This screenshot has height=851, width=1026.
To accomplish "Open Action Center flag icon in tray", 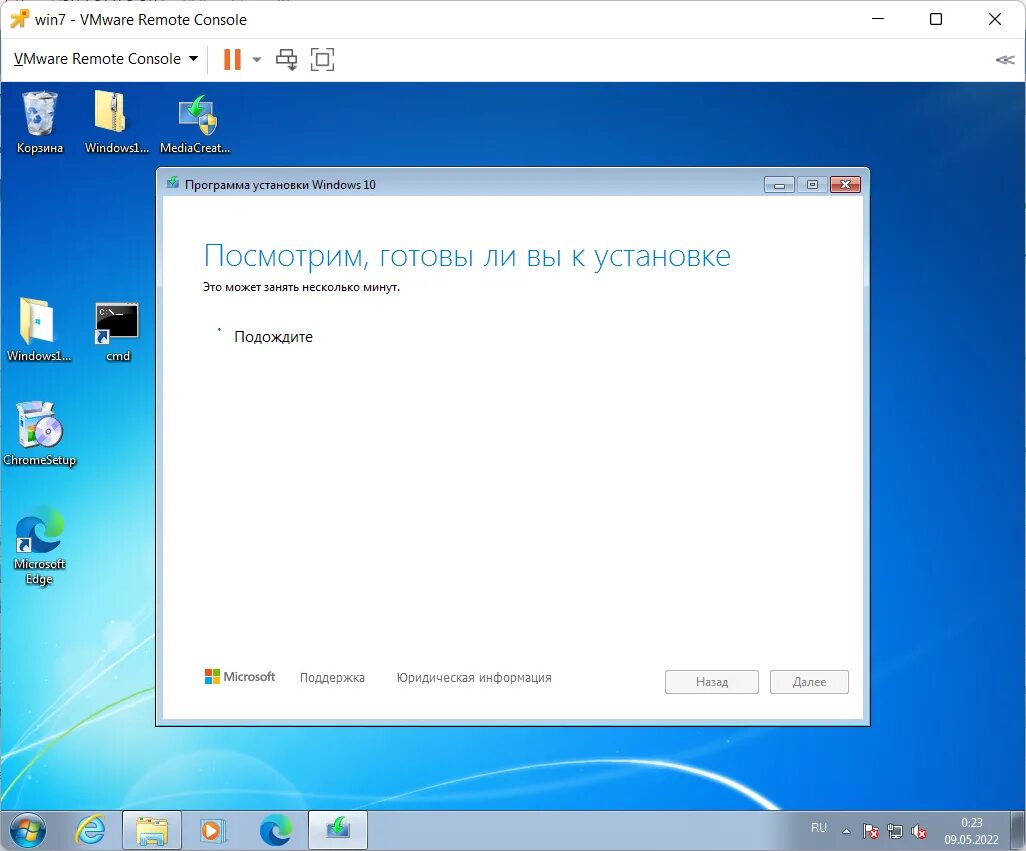I will coord(870,831).
